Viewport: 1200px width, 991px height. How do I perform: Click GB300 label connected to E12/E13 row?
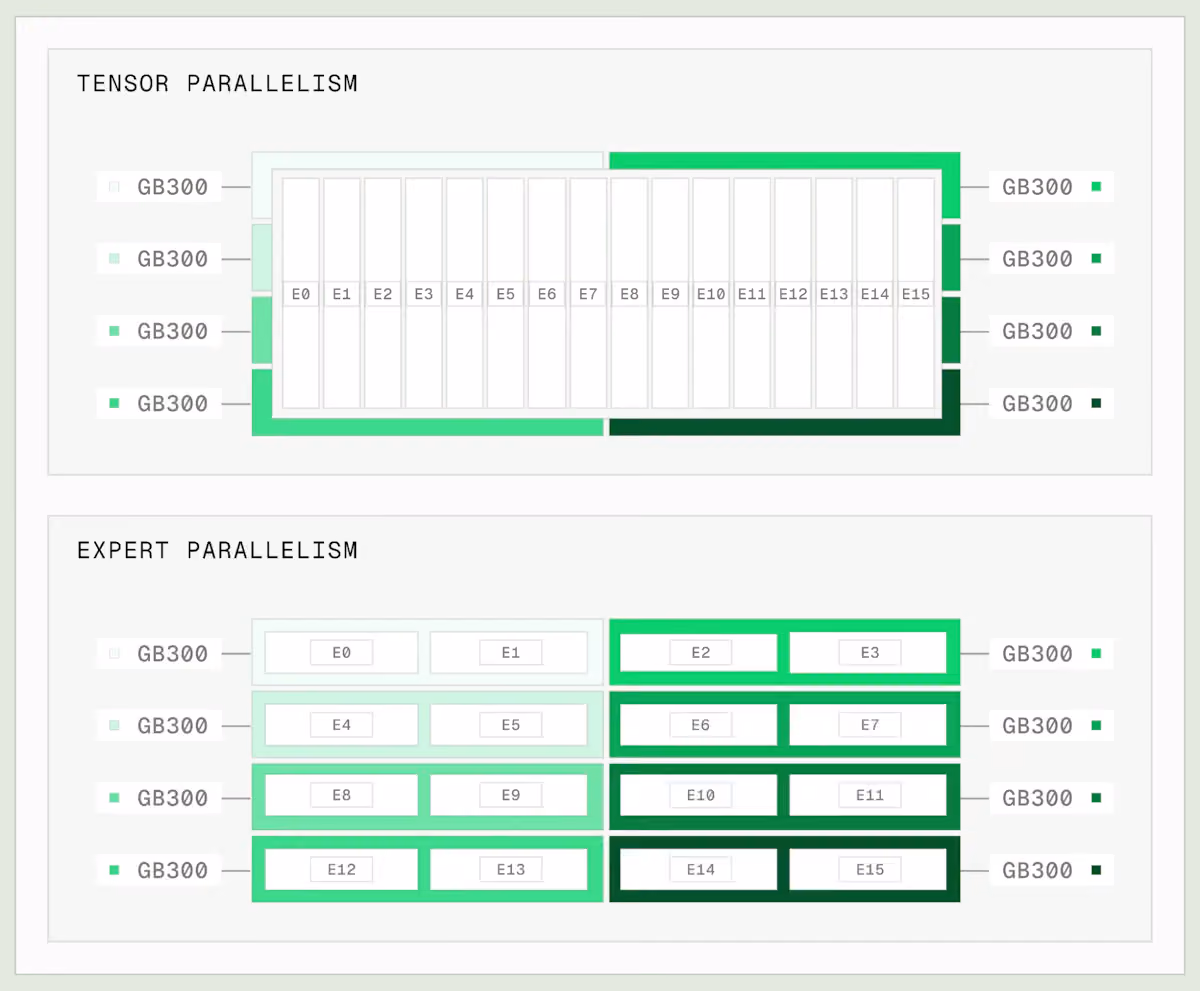pyautogui.click(x=173, y=870)
